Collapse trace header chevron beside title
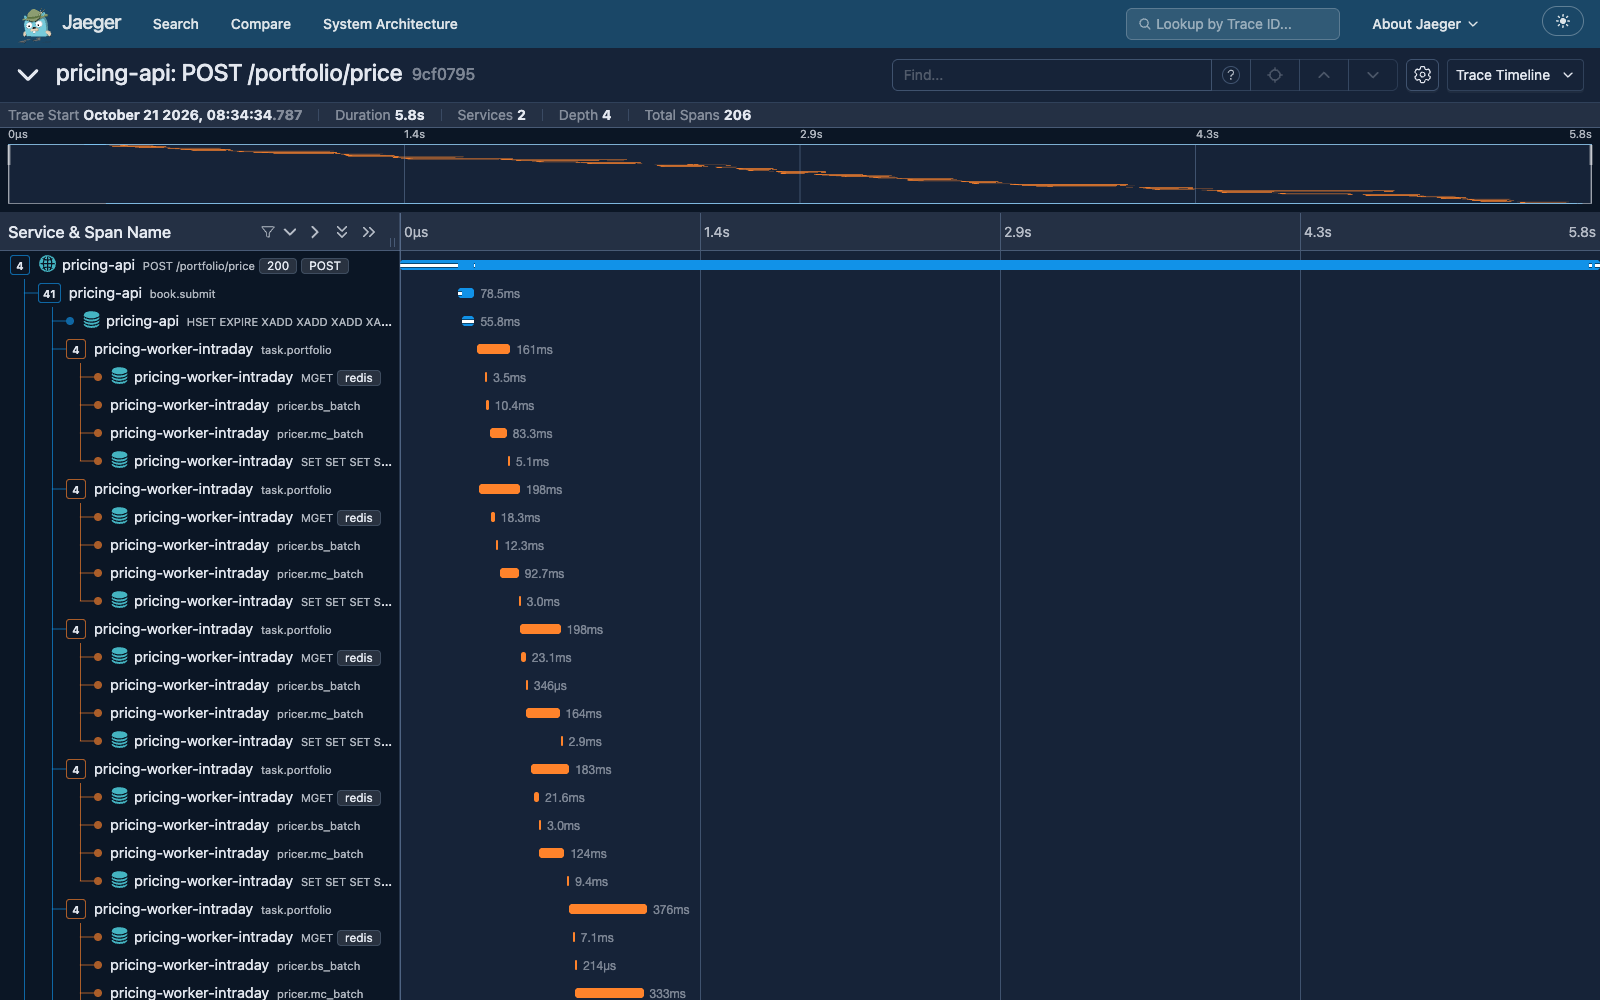 [x=28, y=74]
